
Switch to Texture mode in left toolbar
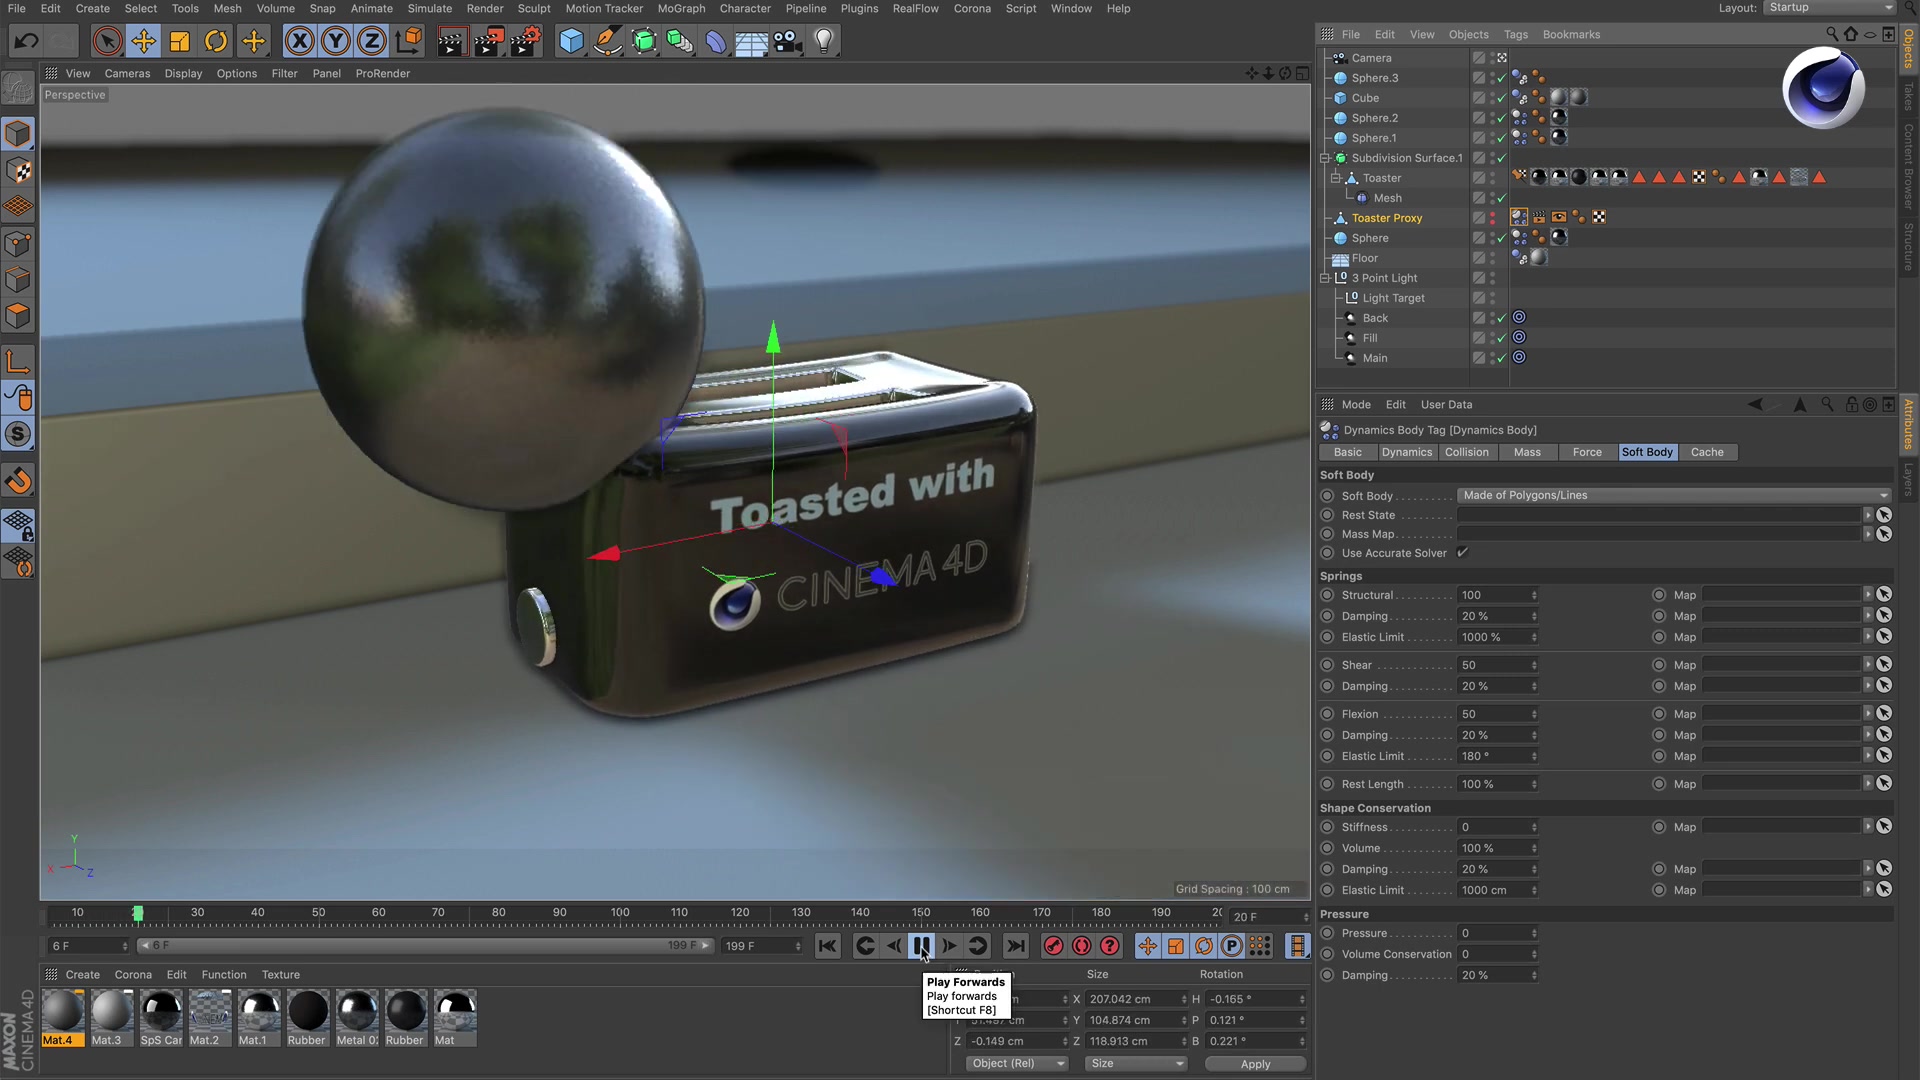point(18,170)
